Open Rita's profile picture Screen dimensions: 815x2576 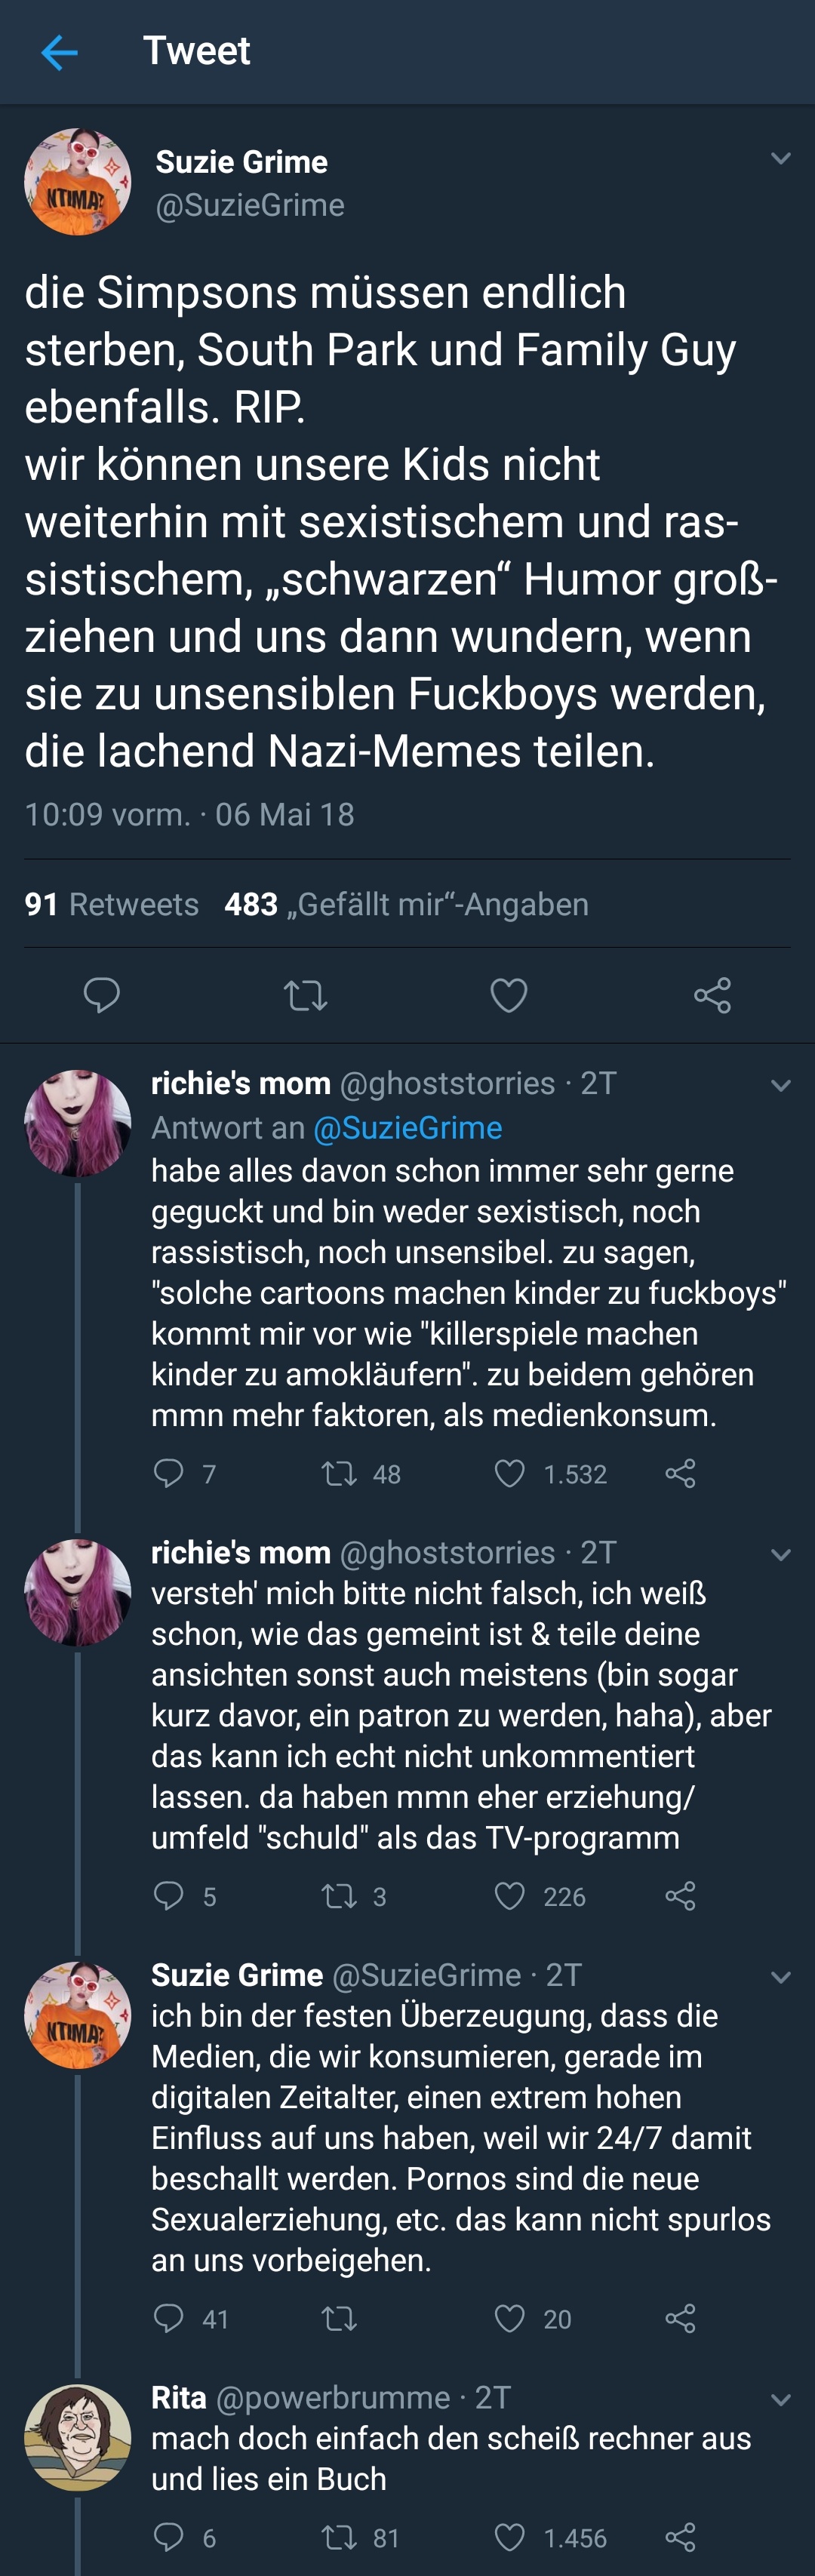[x=78, y=2437]
